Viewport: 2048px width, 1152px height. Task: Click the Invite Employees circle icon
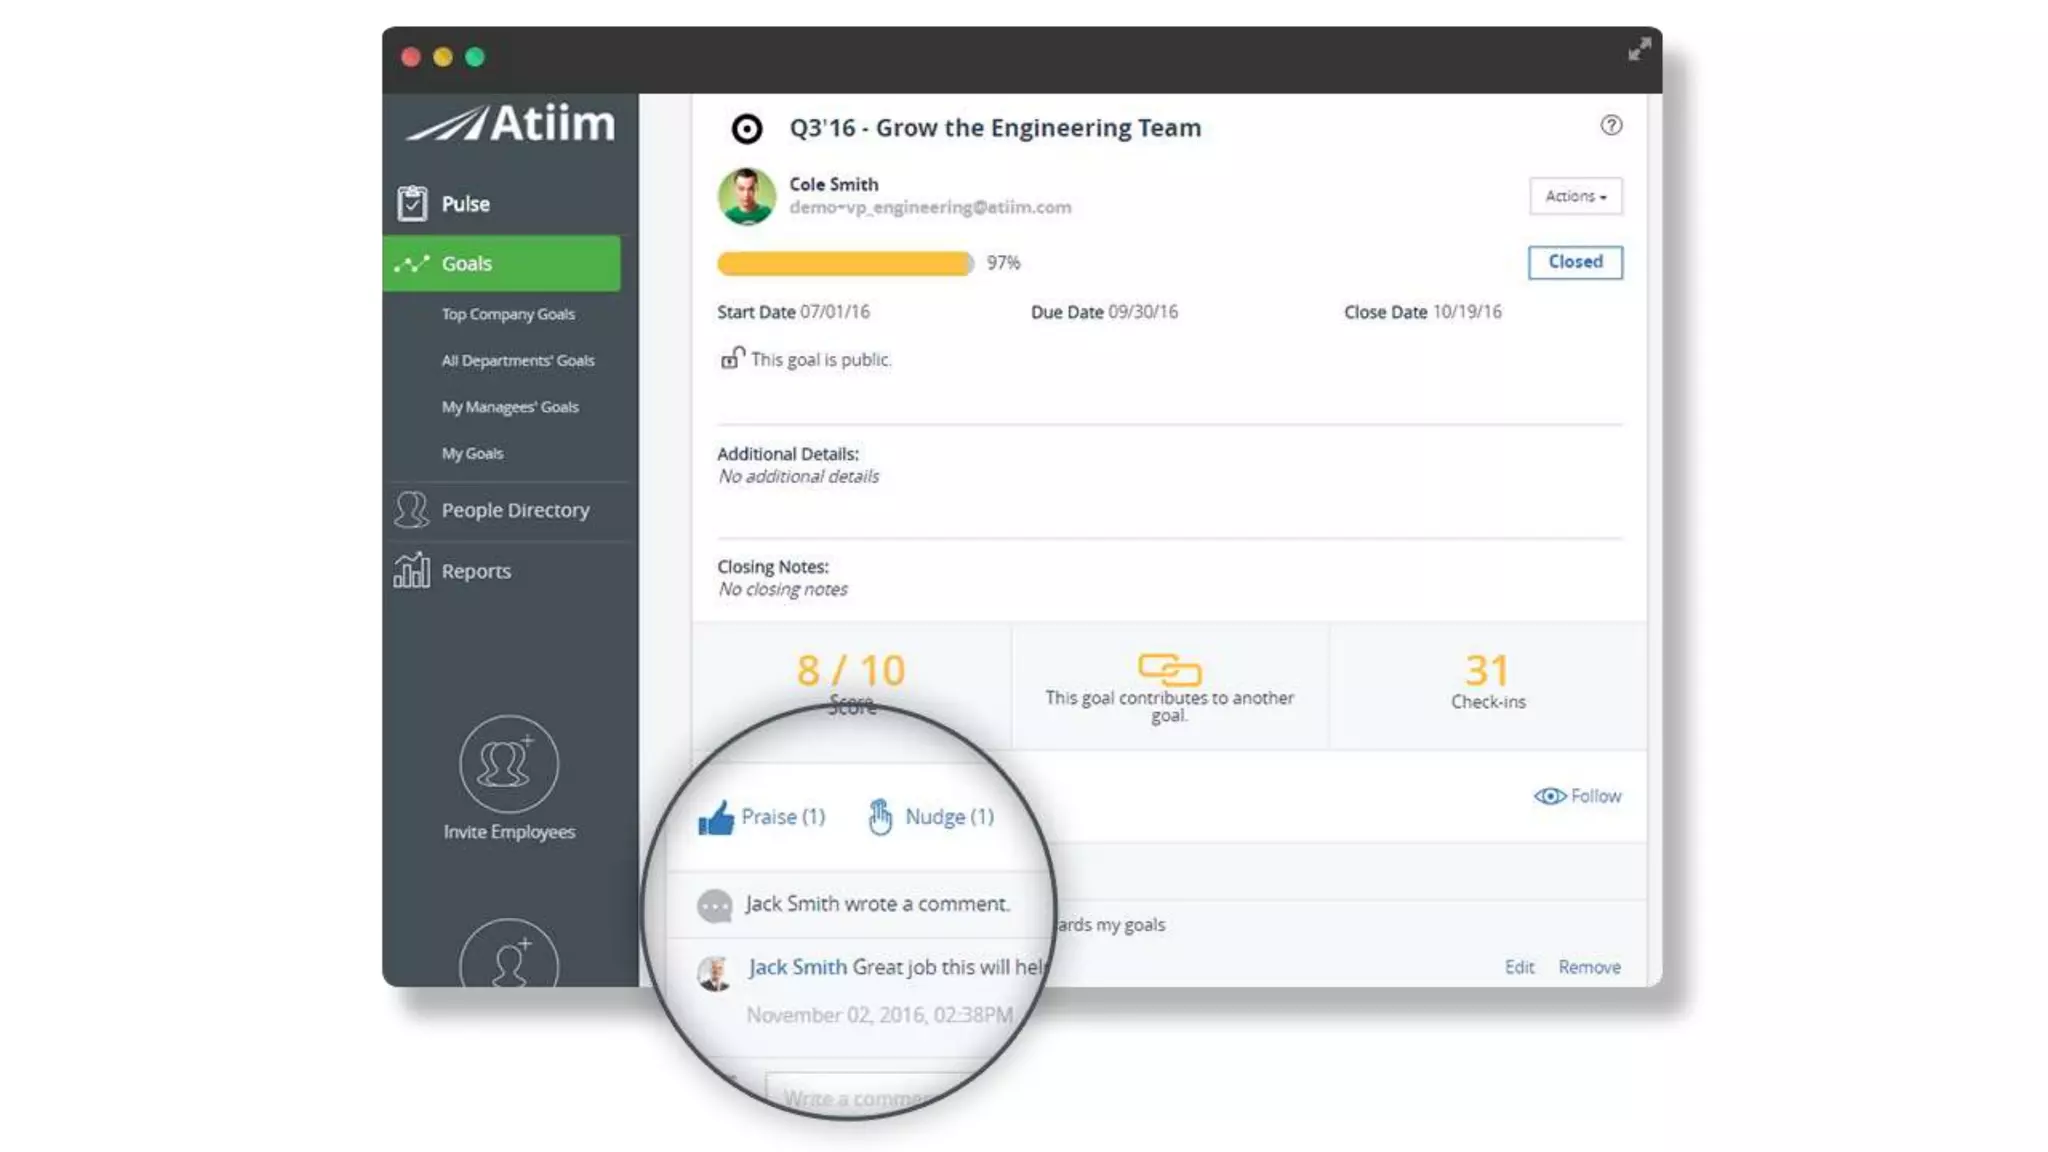pos(508,764)
